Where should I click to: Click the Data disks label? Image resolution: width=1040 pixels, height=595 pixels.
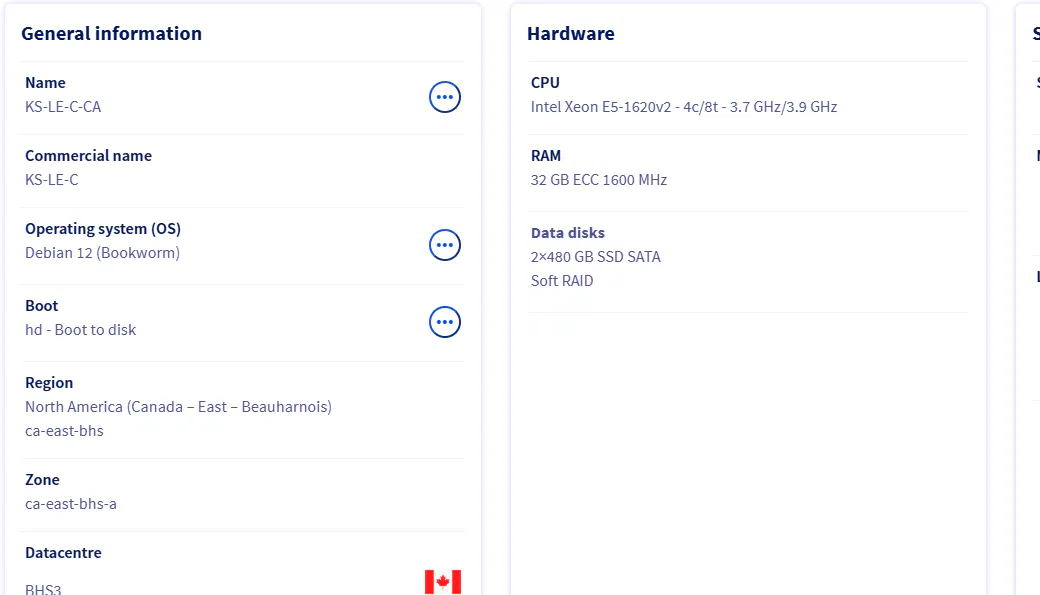(x=568, y=233)
